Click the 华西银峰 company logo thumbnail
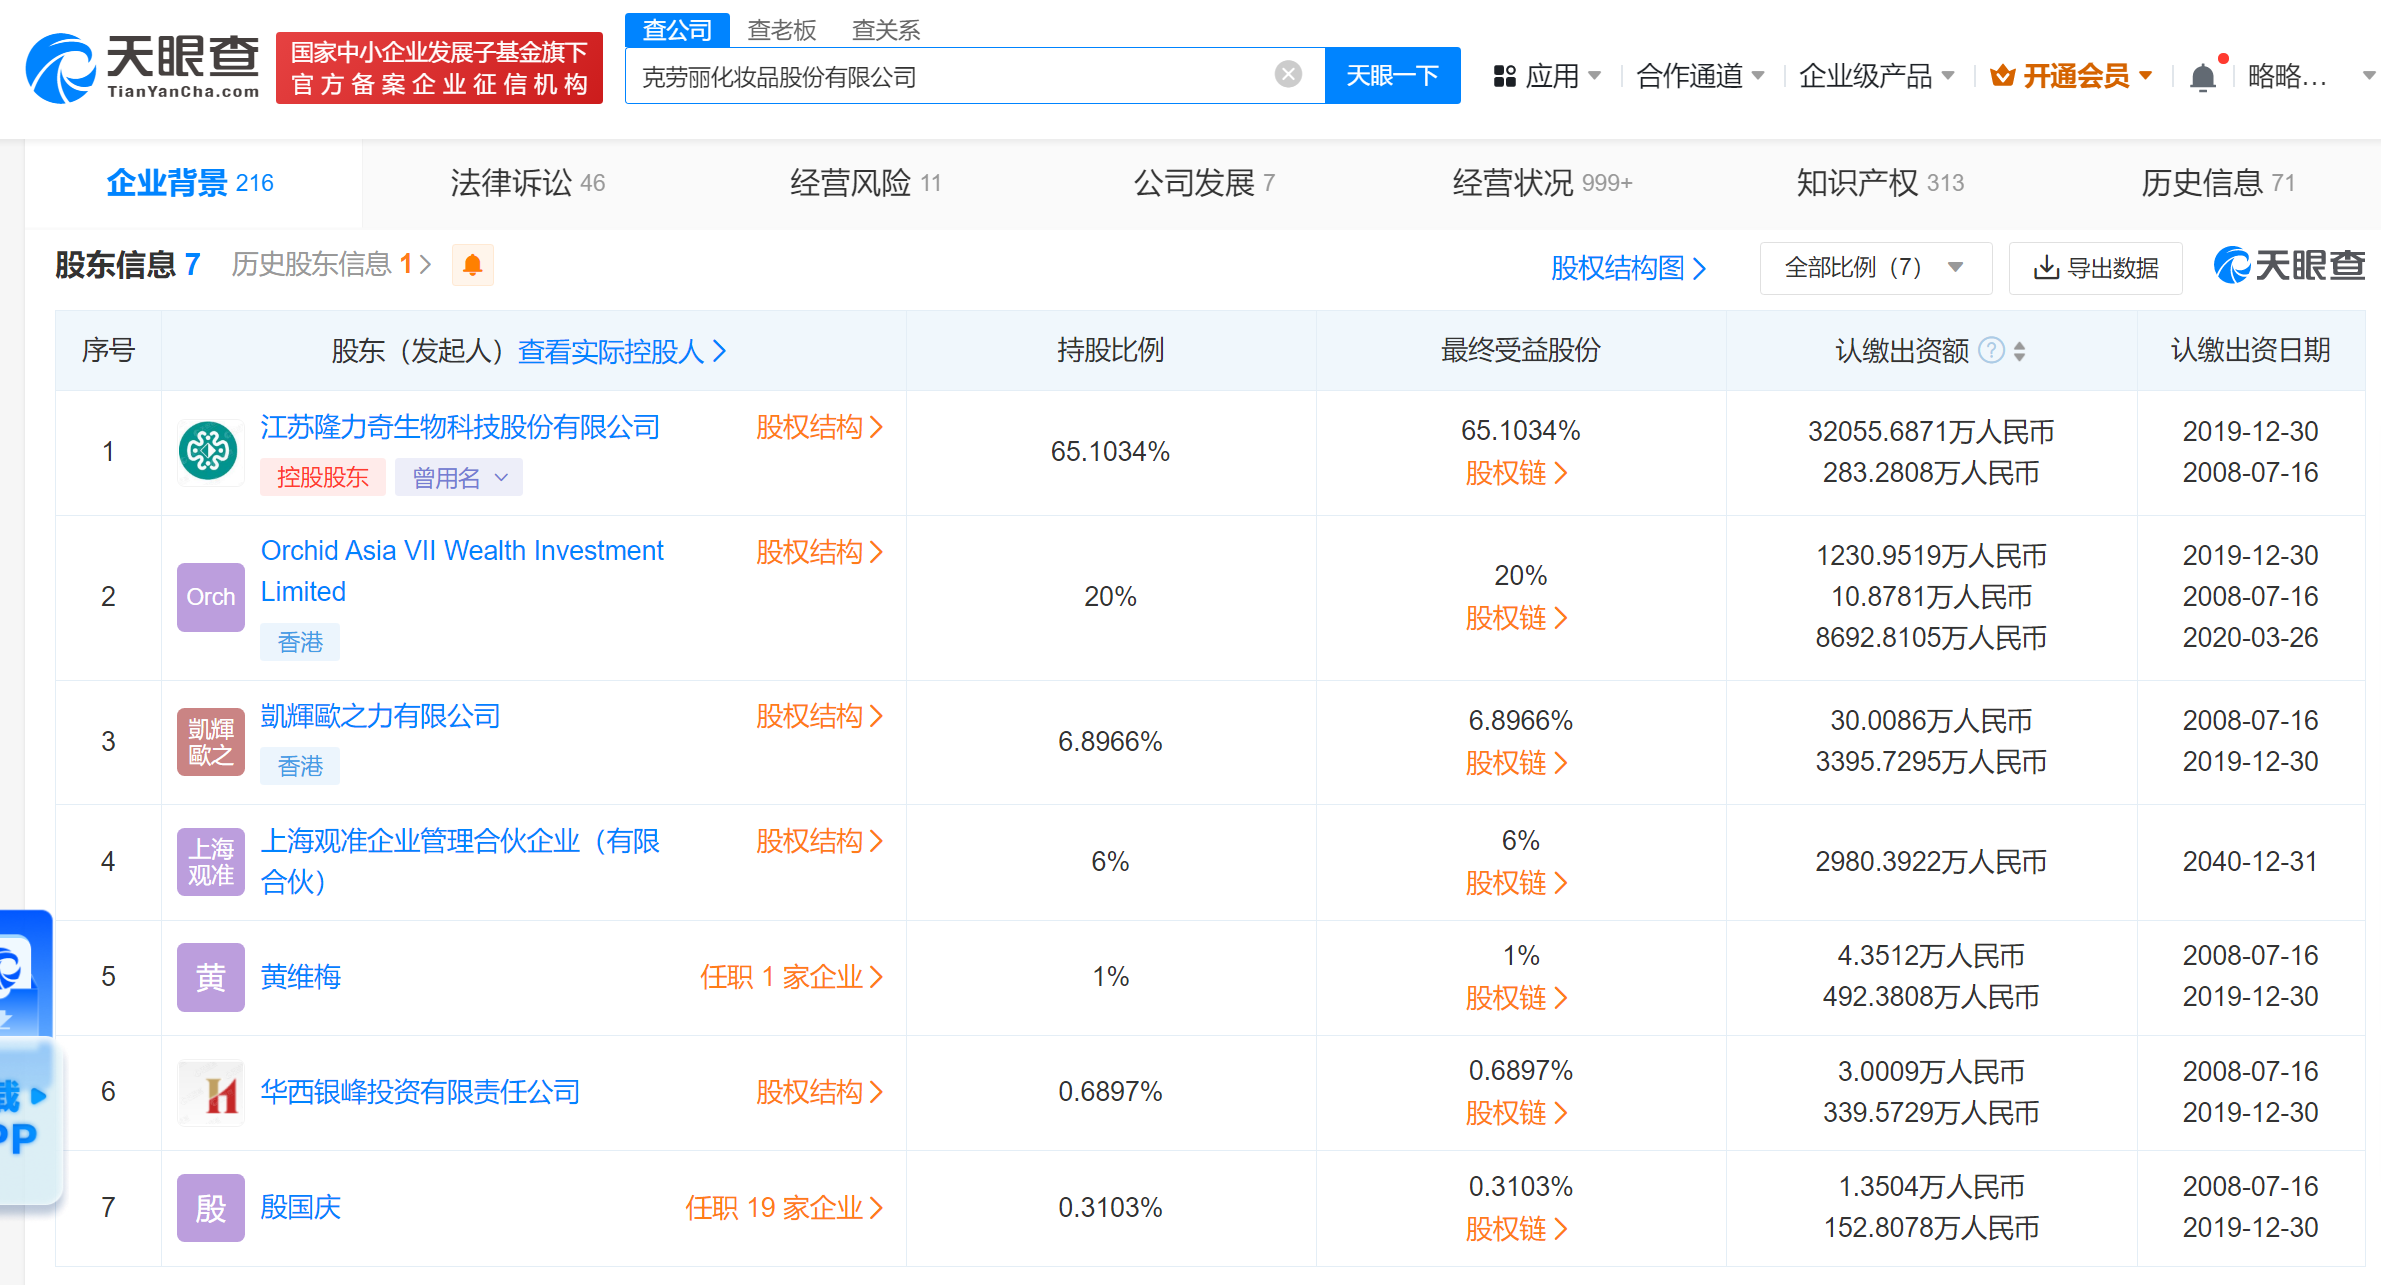This screenshot has height=1285, width=2381. 211,1093
